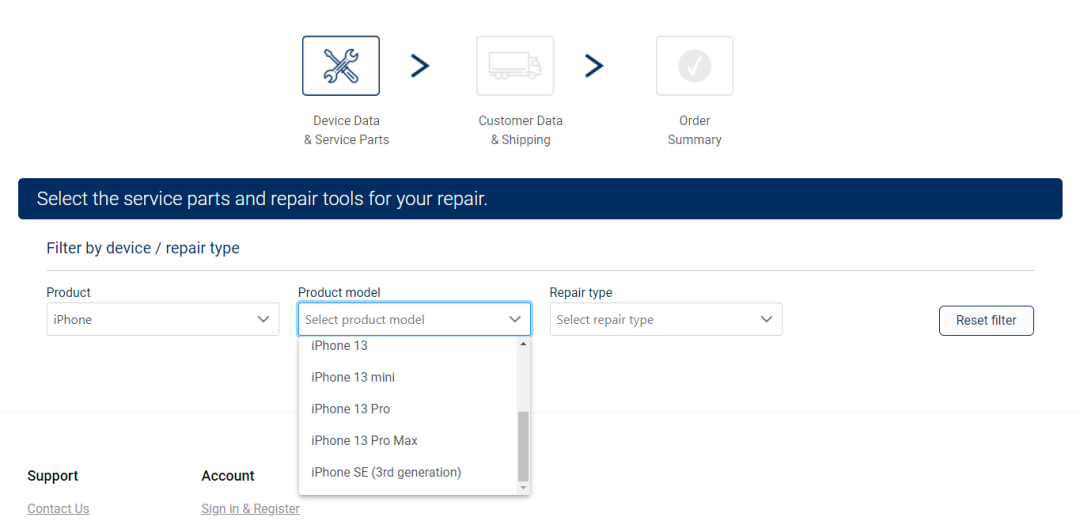1080x525 pixels.
Task: Open the Product dropdown showing iPhone
Action: tap(162, 320)
